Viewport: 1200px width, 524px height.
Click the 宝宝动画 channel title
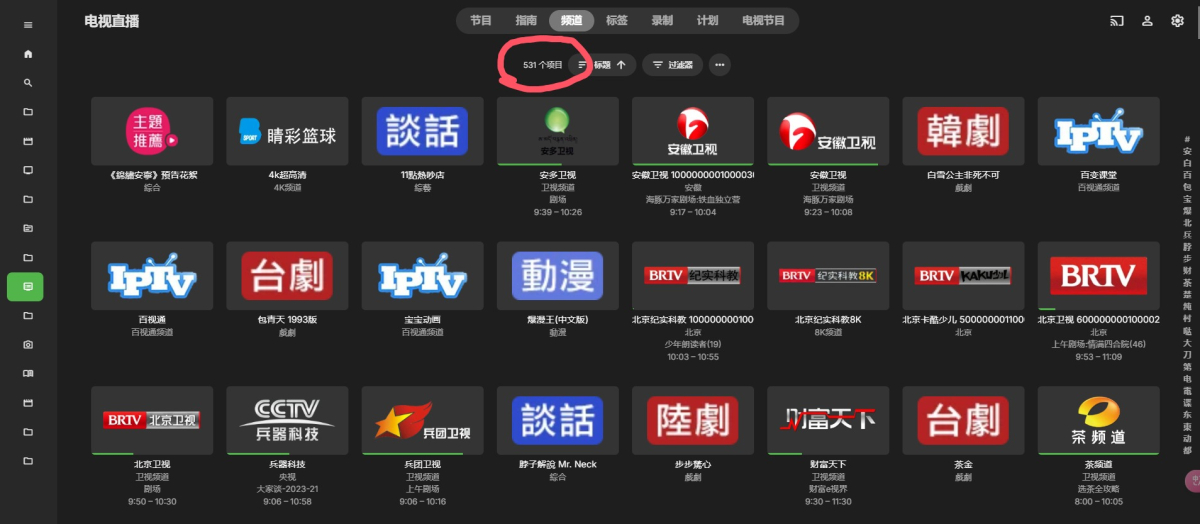coord(422,320)
